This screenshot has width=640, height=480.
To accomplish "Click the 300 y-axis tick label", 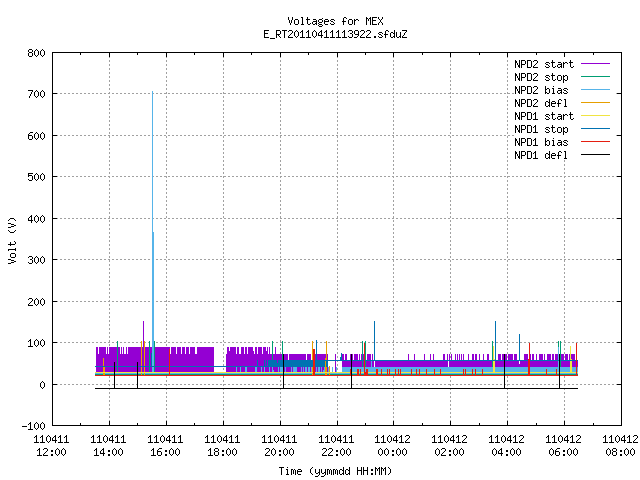I will point(36,260).
